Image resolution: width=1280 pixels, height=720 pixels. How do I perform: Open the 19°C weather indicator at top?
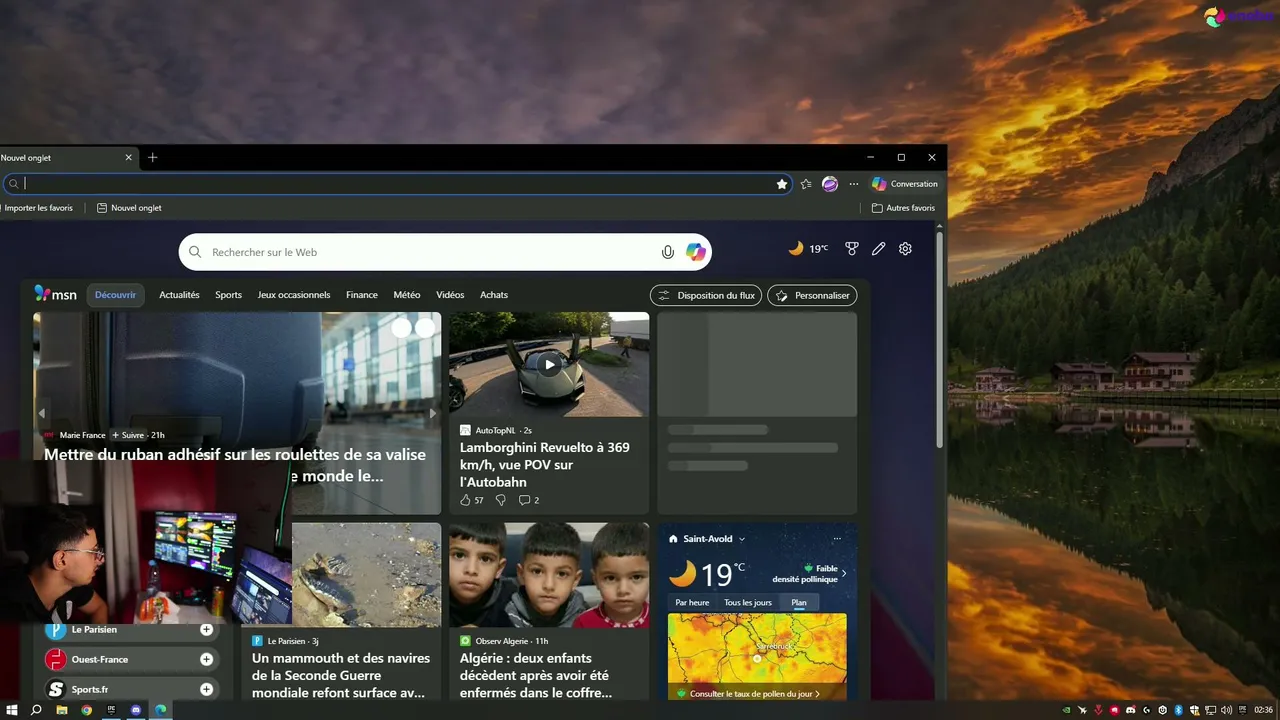808,249
